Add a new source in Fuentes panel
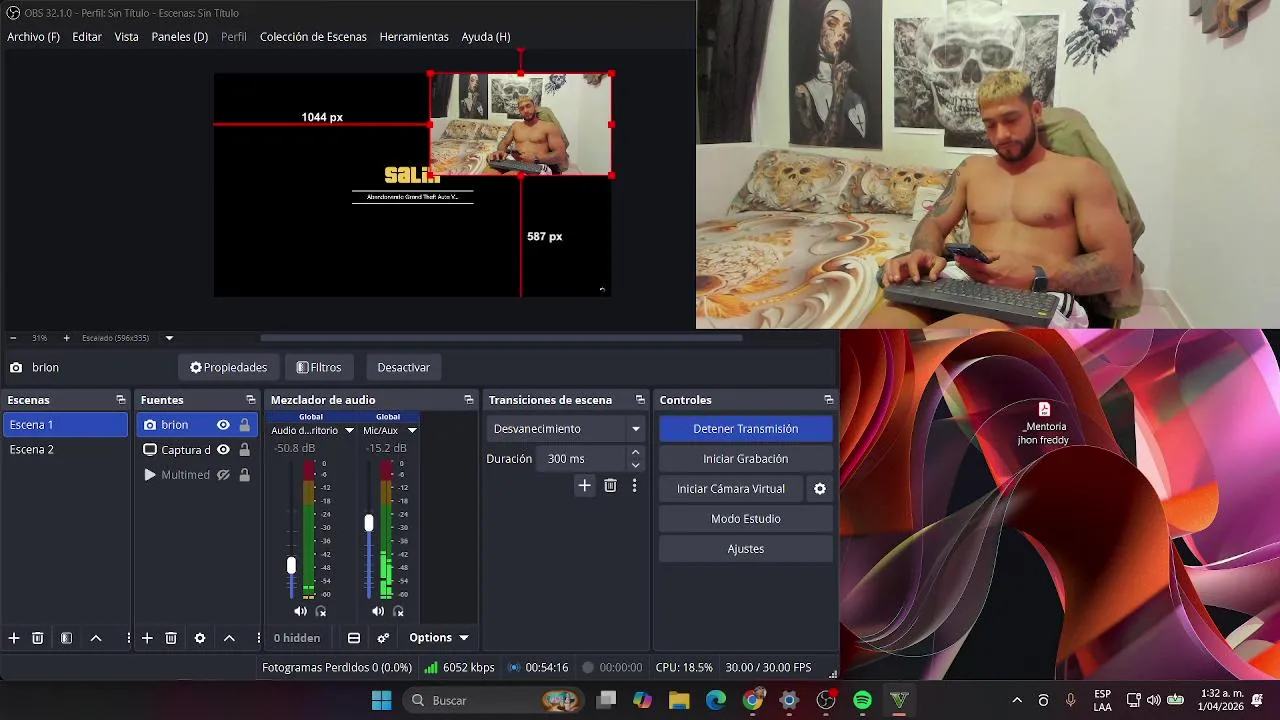 (x=147, y=638)
